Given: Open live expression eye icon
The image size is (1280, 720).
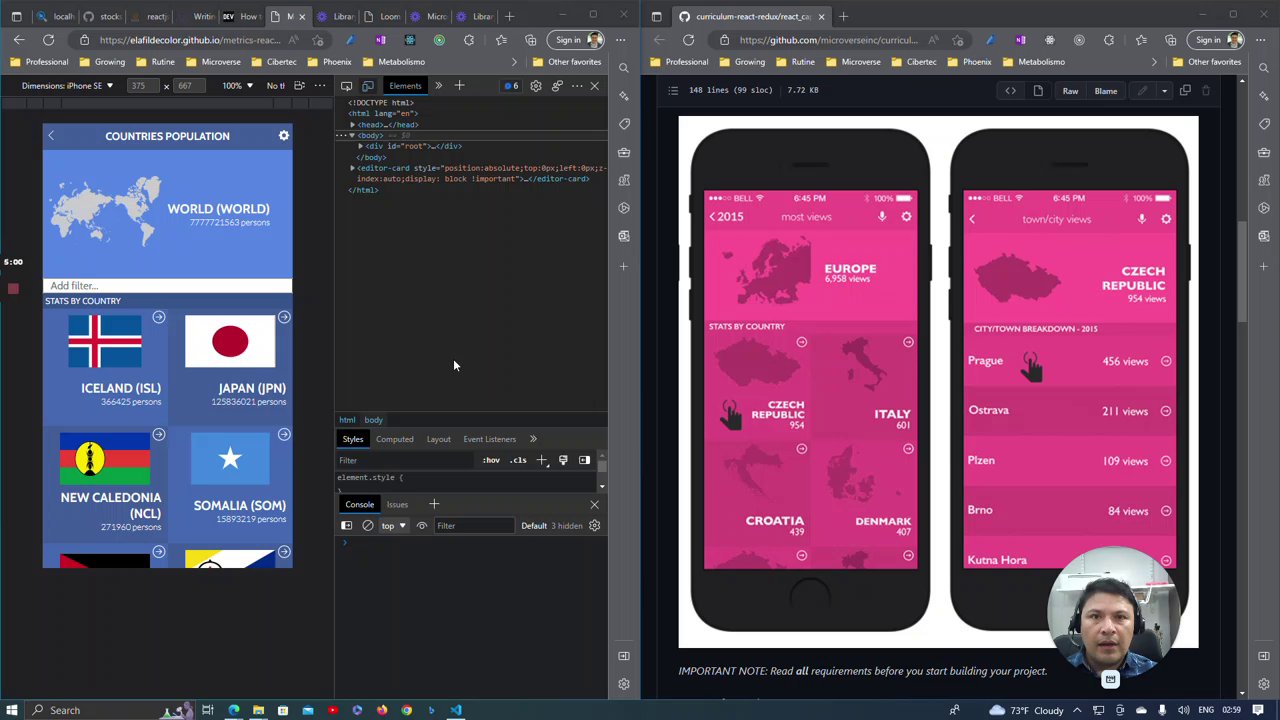Looking at the screenshot, I should [422, 526].
